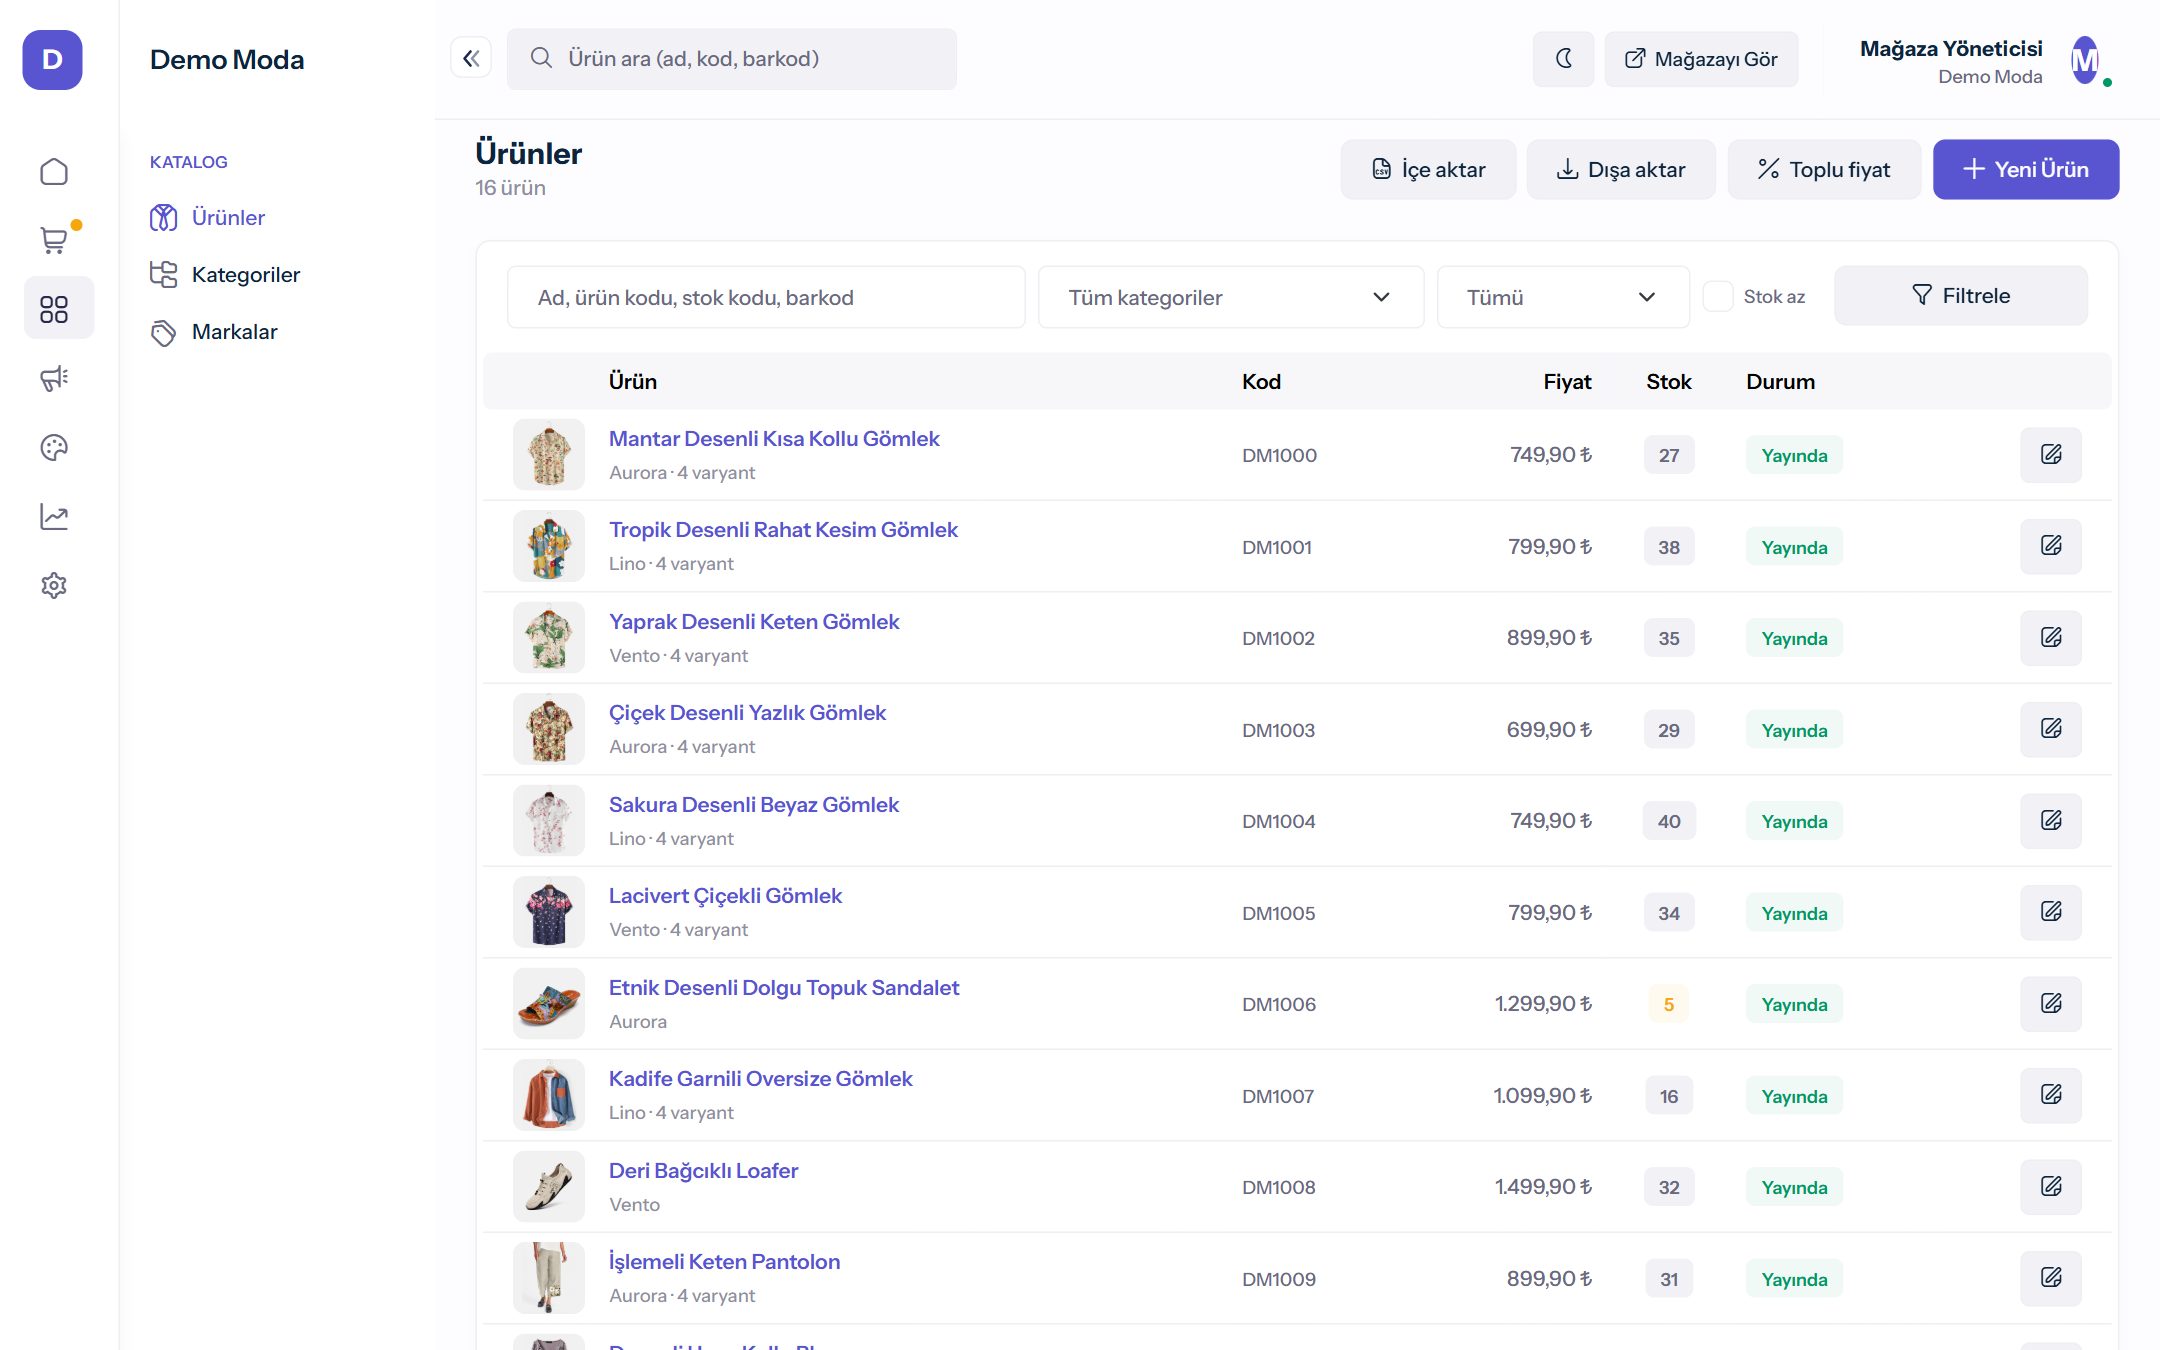2160x1350 pixels.
Task: Open the marketing megaphone icon
Action: (x=54, y=378)
